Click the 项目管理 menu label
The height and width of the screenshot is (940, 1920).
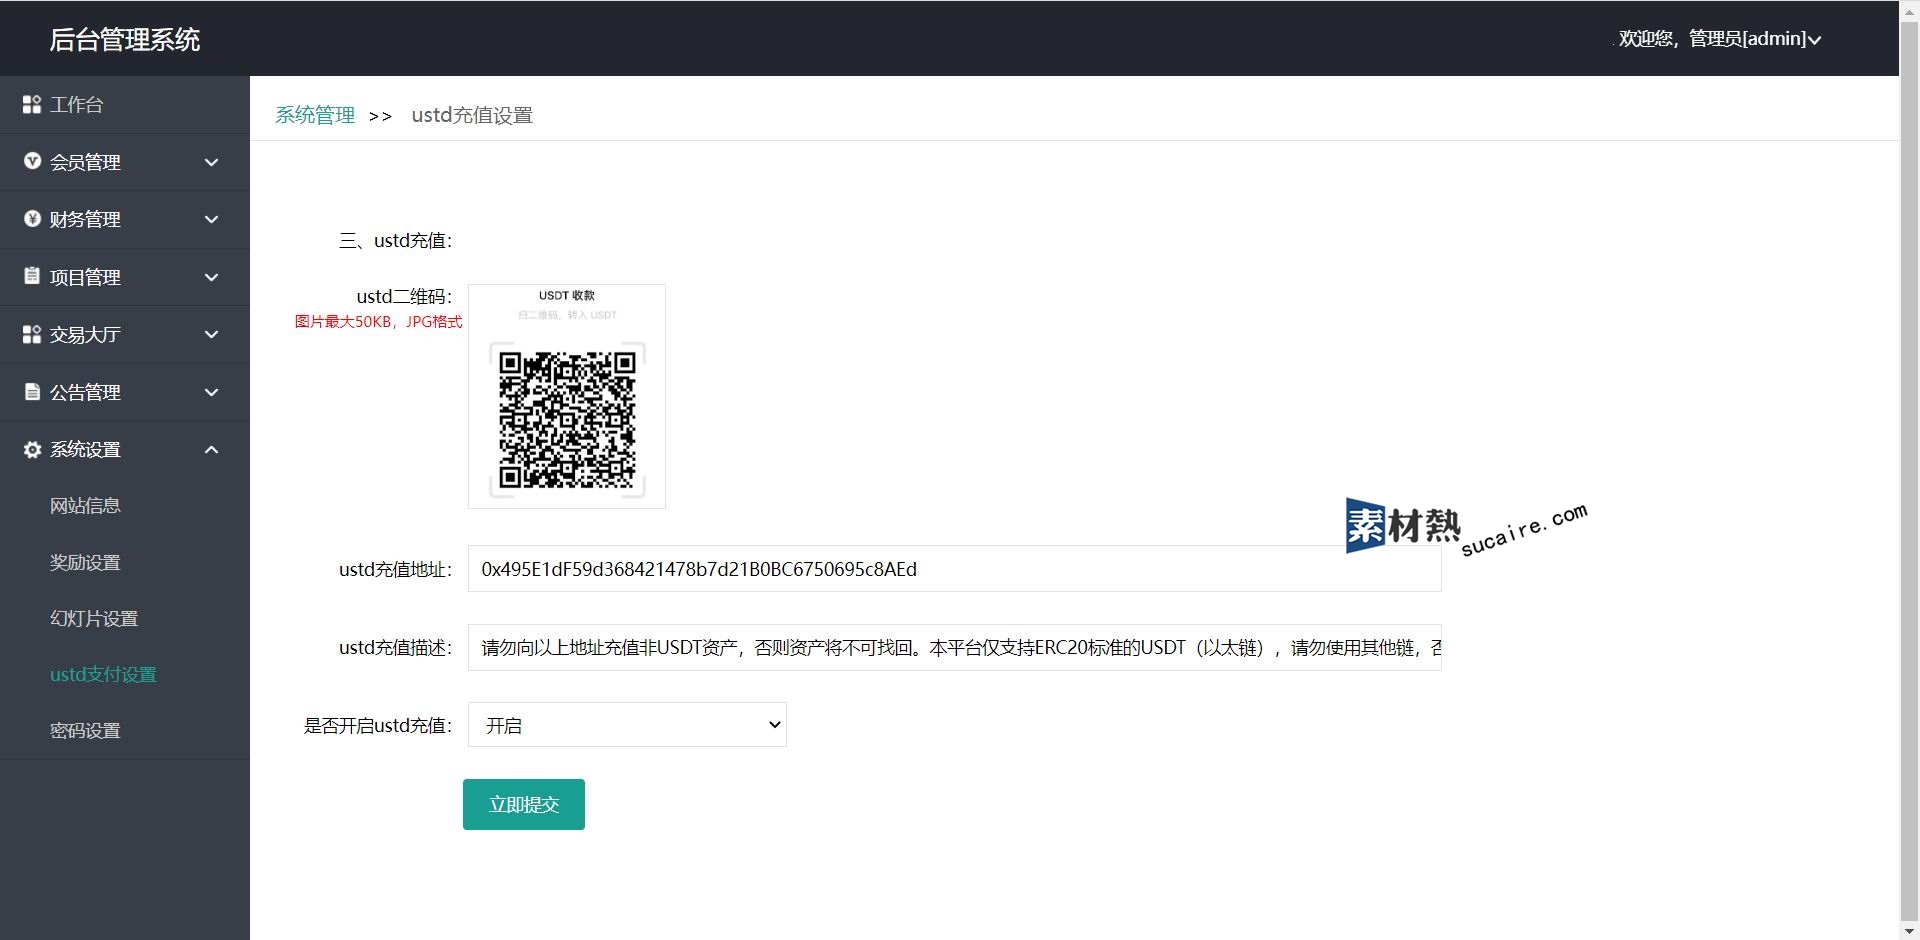click(x=85, y=277)
